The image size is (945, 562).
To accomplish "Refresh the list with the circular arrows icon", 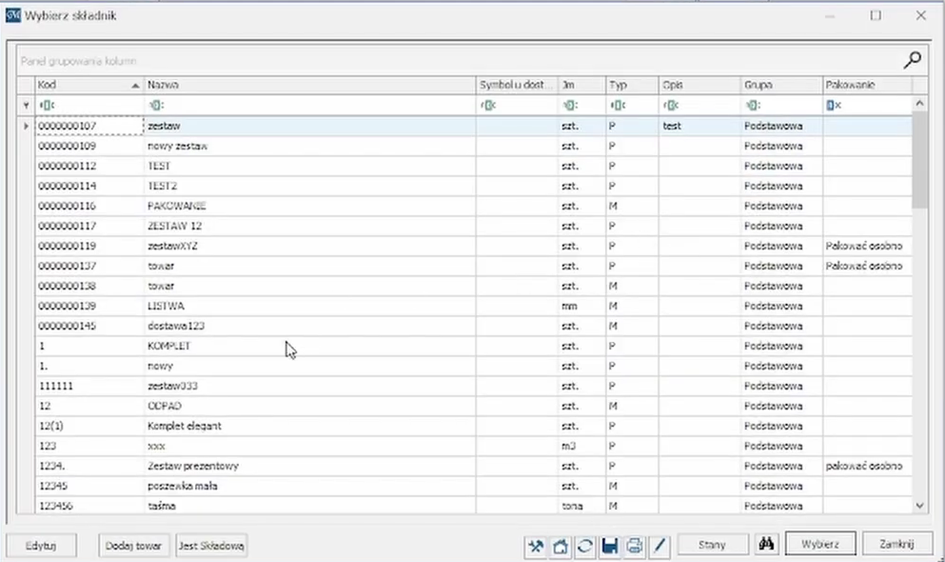I will pos(585,545).
